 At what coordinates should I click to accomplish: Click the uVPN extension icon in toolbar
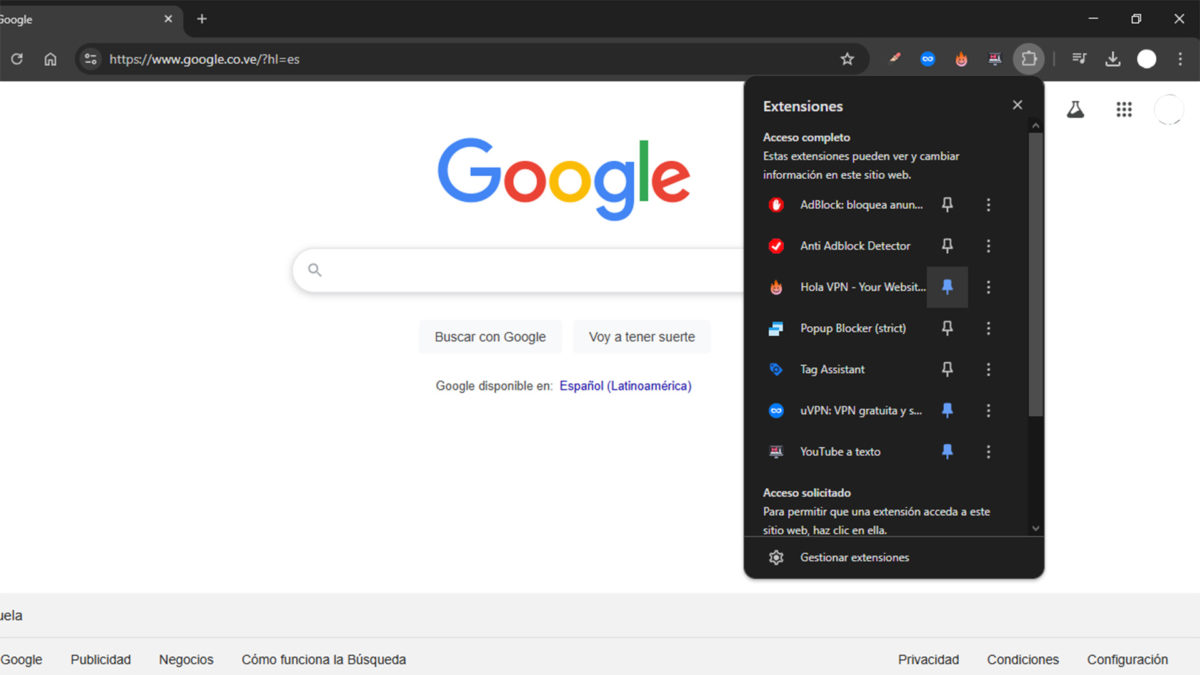click(x=928, y=58)
